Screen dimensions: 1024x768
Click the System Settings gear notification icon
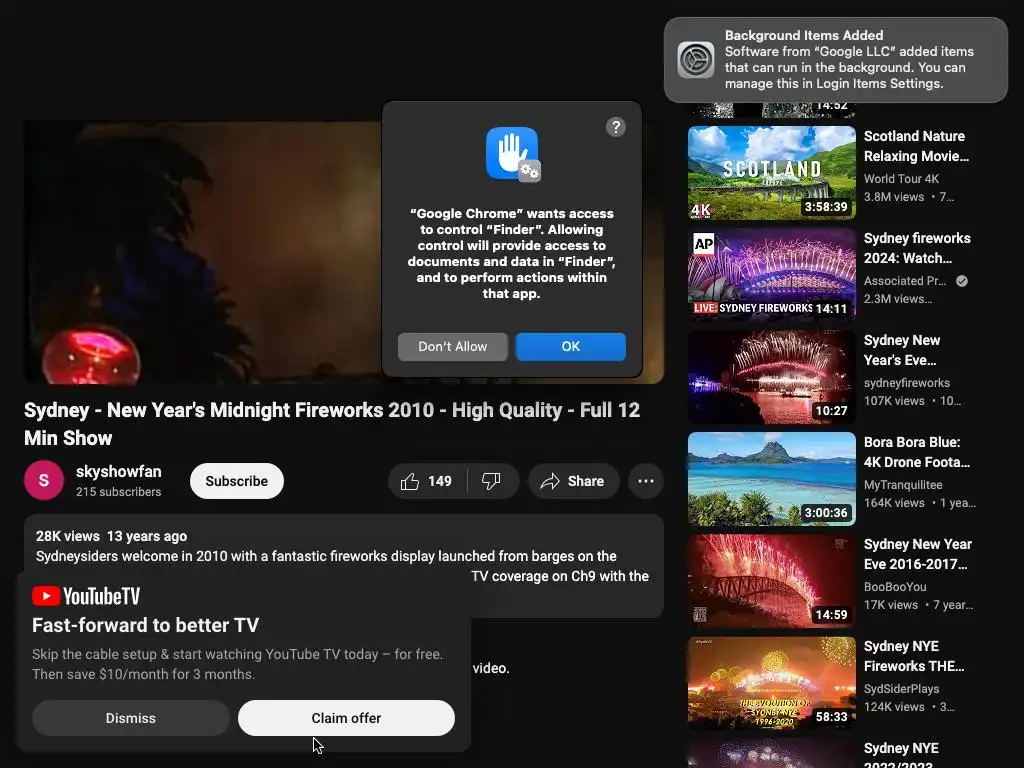[x=696, y=59]
